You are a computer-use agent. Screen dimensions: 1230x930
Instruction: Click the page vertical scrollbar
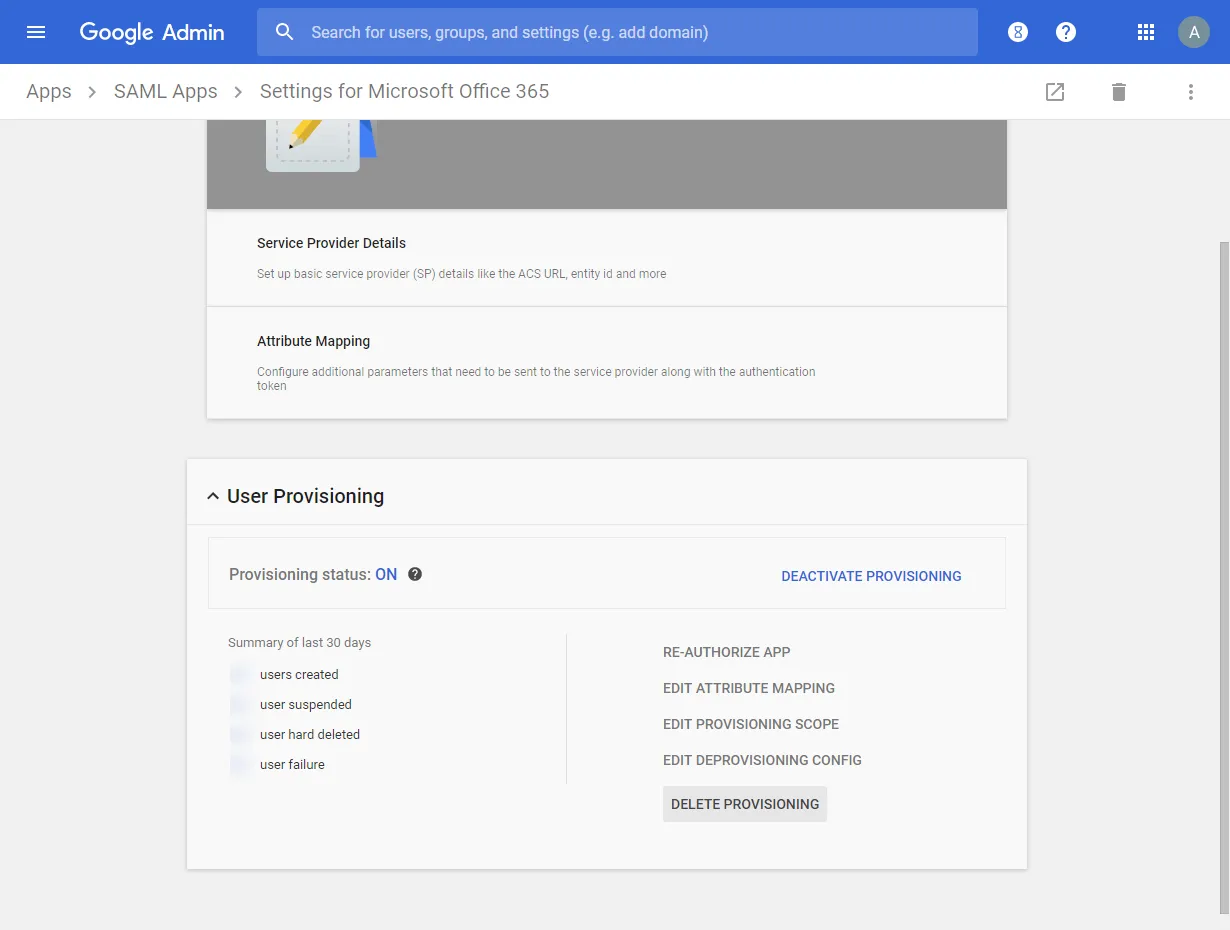click(x=1224, y=578)
